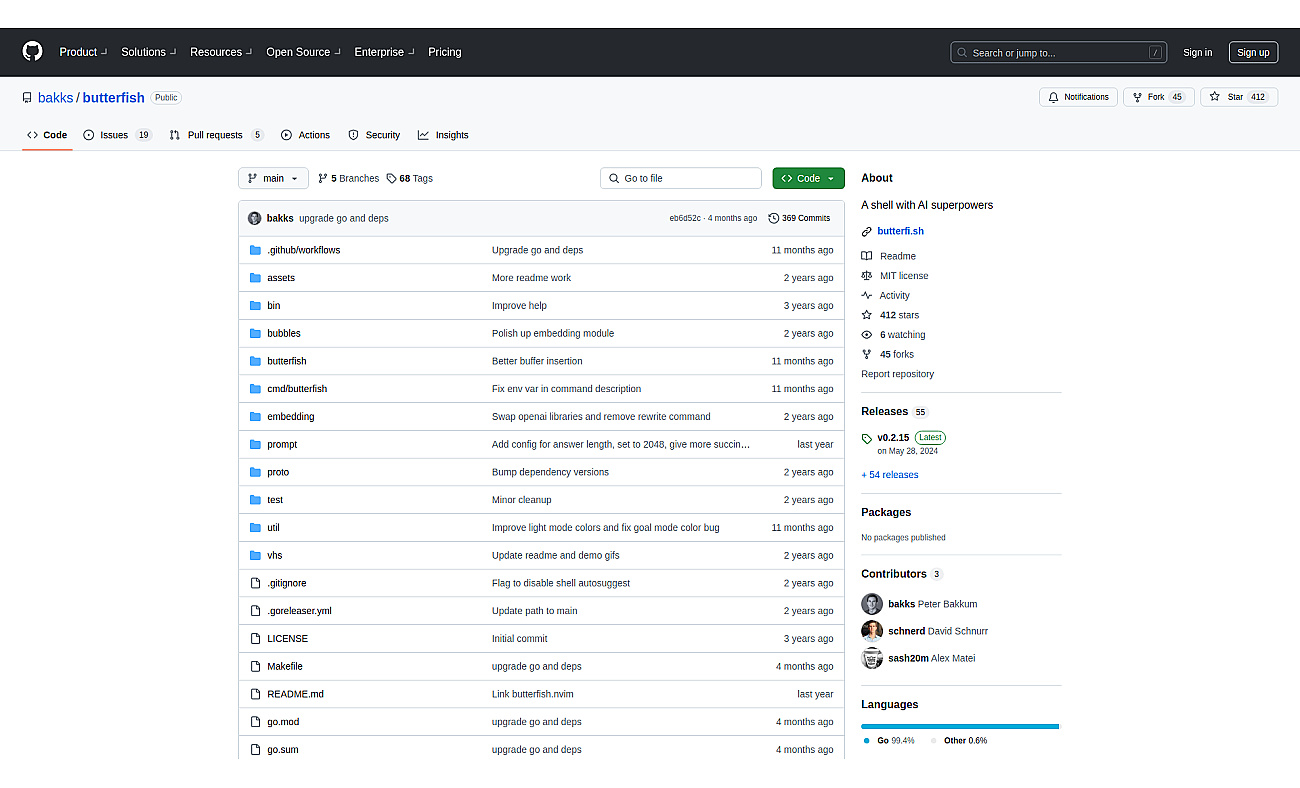Open commit message "Link butterfish.nvim"
This screenshot has width=1300, height=788.
click(532, 694)
